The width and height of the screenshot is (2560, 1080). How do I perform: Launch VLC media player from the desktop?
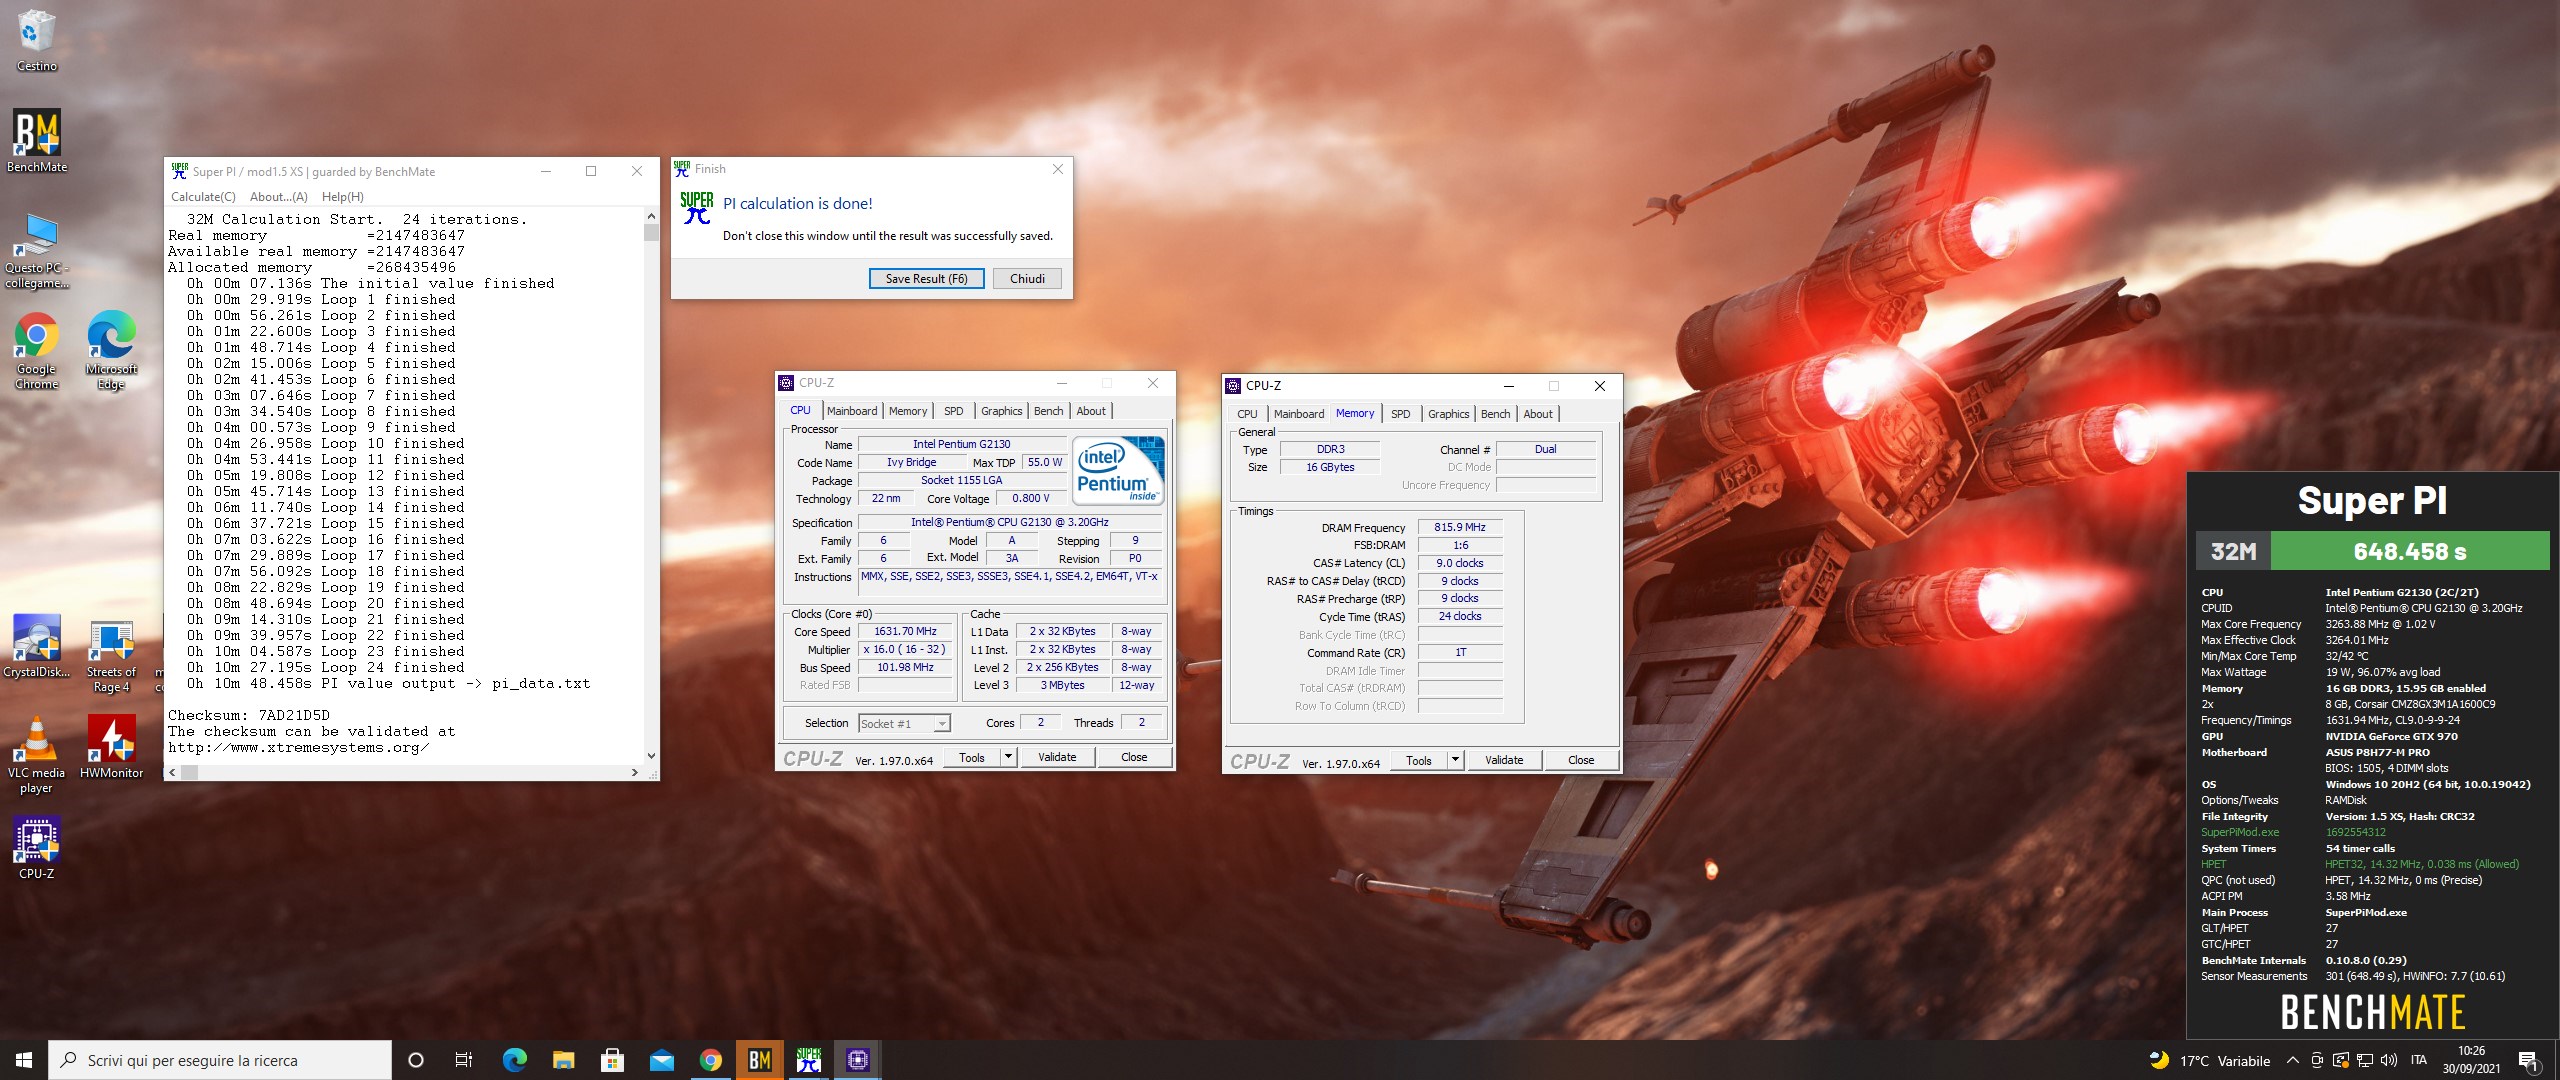click(x=37, y=755)
